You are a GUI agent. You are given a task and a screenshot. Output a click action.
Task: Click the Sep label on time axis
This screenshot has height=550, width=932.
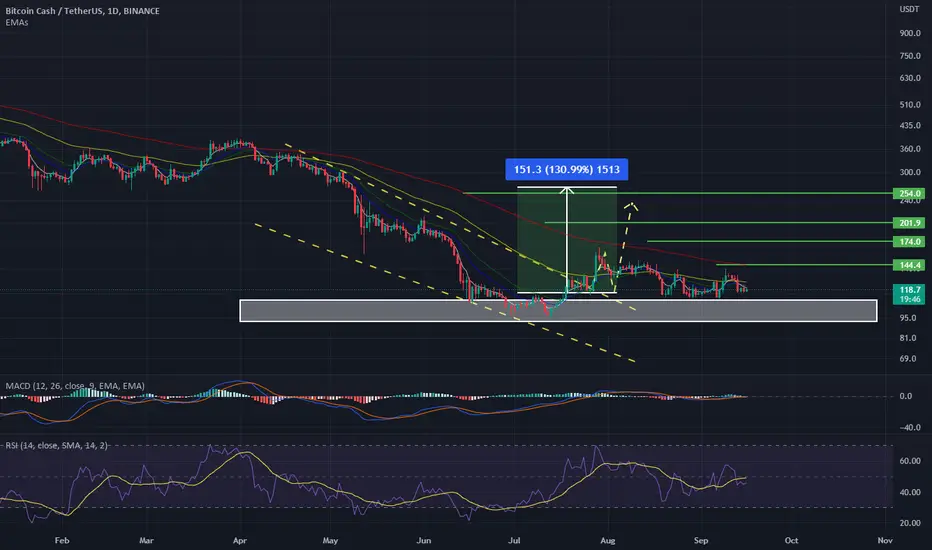pyautogui.click(x=701, y=540)
